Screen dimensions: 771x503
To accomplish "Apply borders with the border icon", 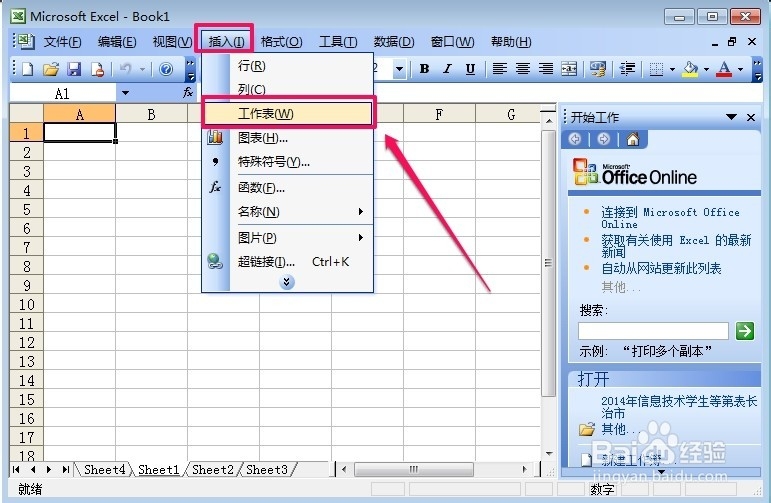I will 656,69.
